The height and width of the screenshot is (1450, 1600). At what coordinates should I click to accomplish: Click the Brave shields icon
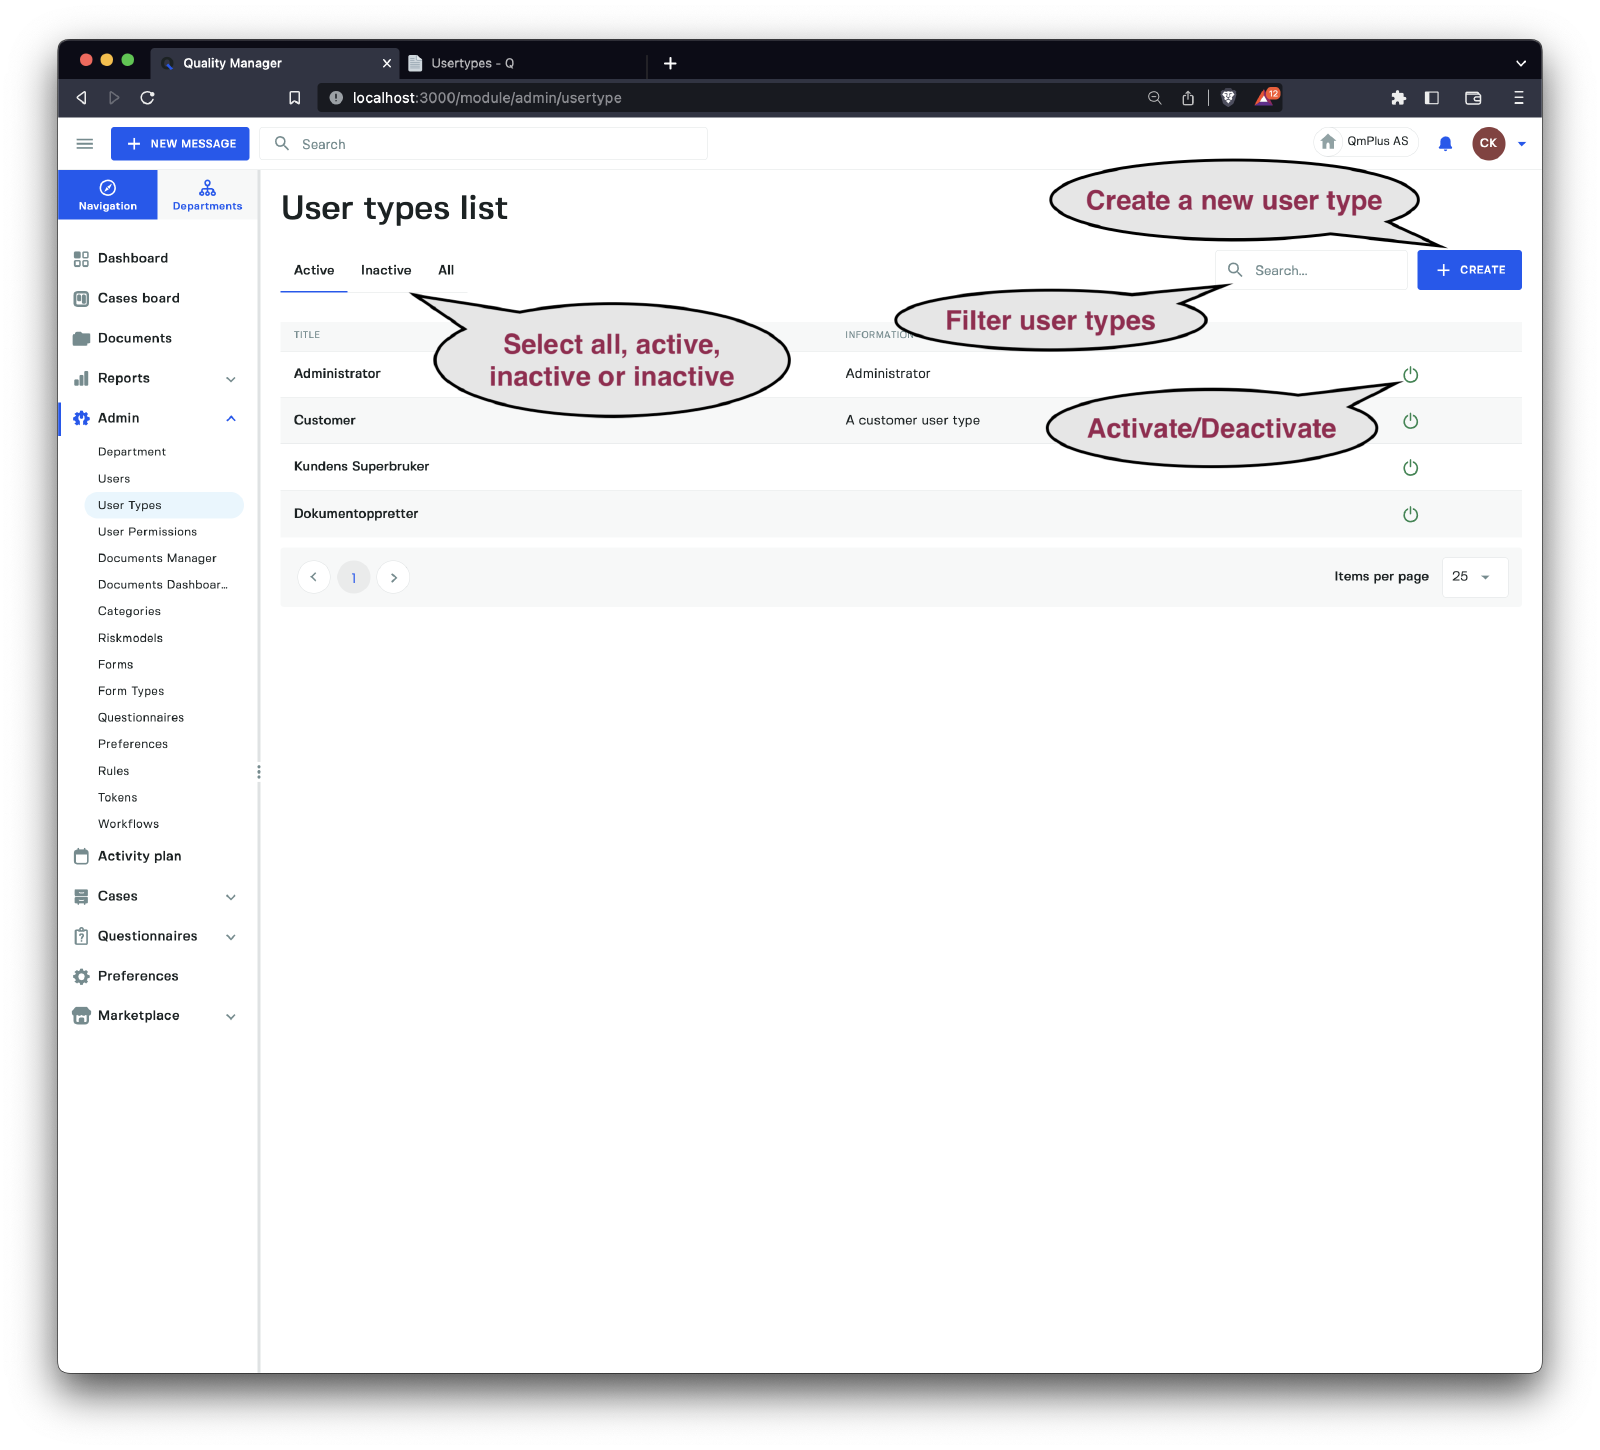coord(1229,98)
